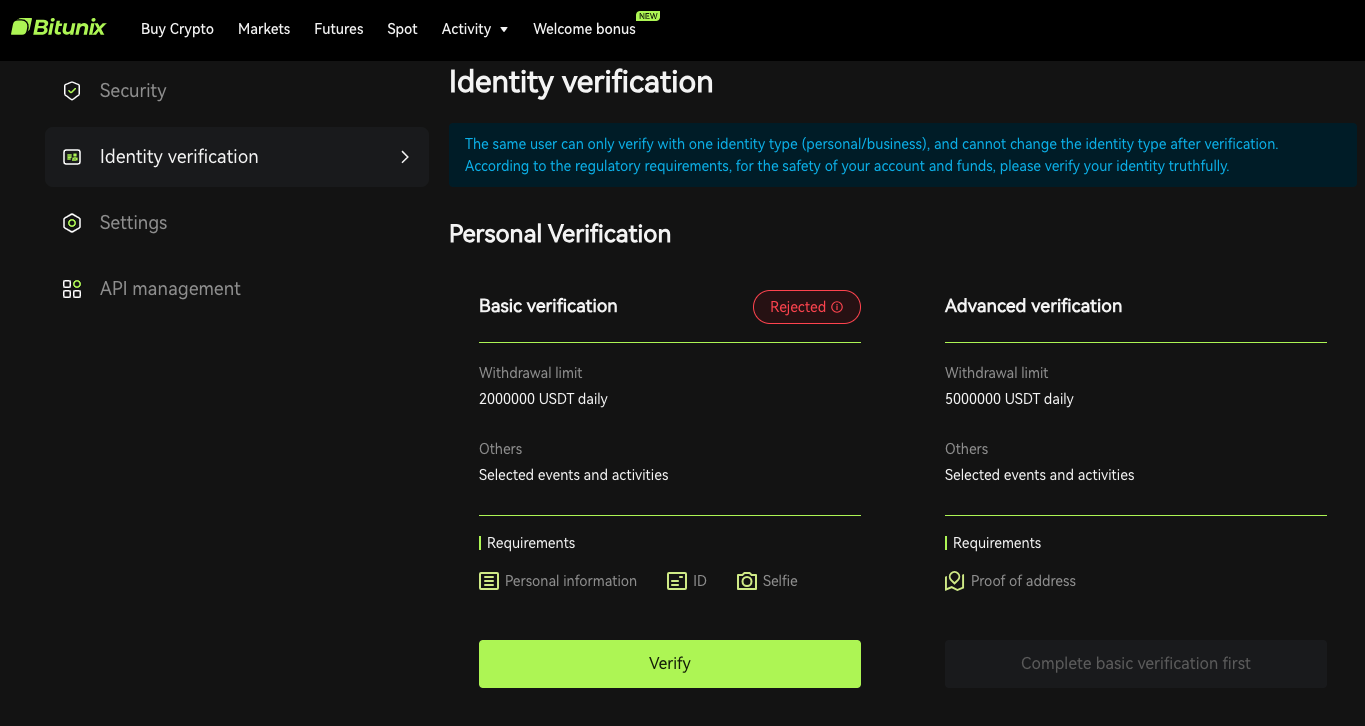Select the Security shield icon in sidebar
This screenshot has width=1365, height=726.
[x=71, y=90]
